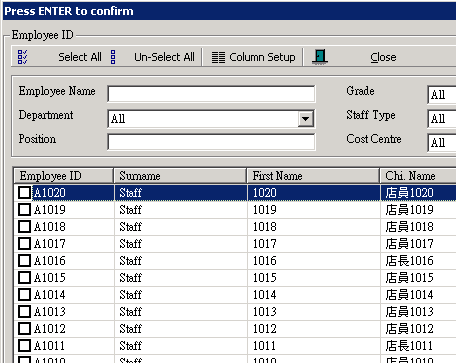Click Chinese name 店長1011
Viewport: 456px width, 363px height.
[x=410, y=346]
